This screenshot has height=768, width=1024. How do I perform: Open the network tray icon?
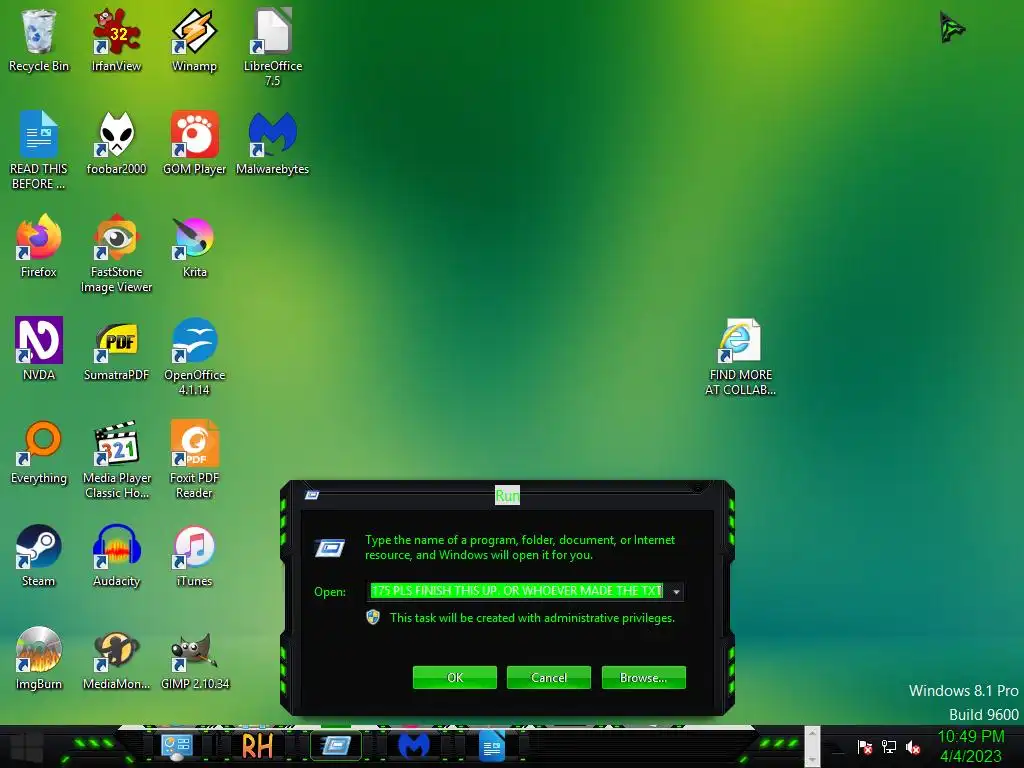click(889, 747)
